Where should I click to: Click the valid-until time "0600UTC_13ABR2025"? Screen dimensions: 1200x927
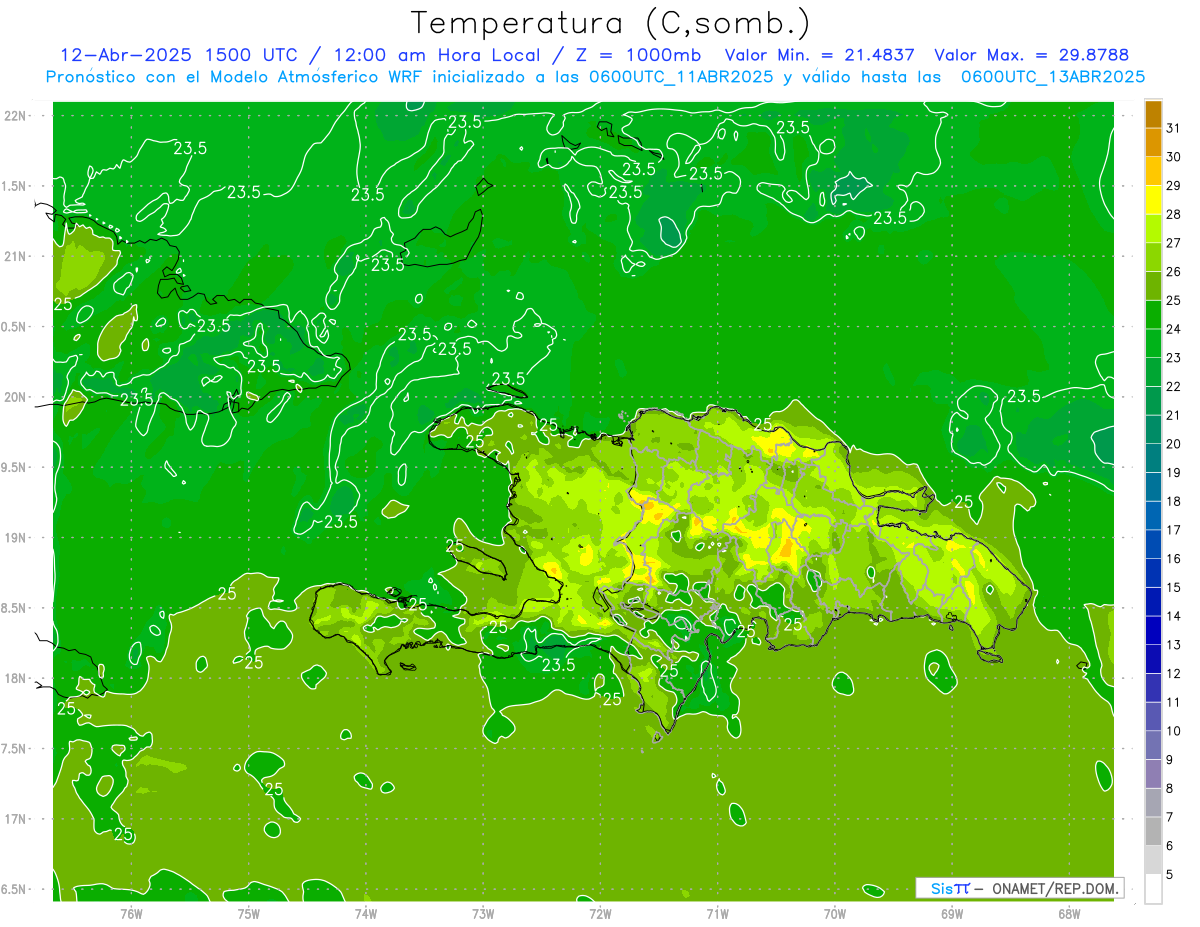[1053, 76]
